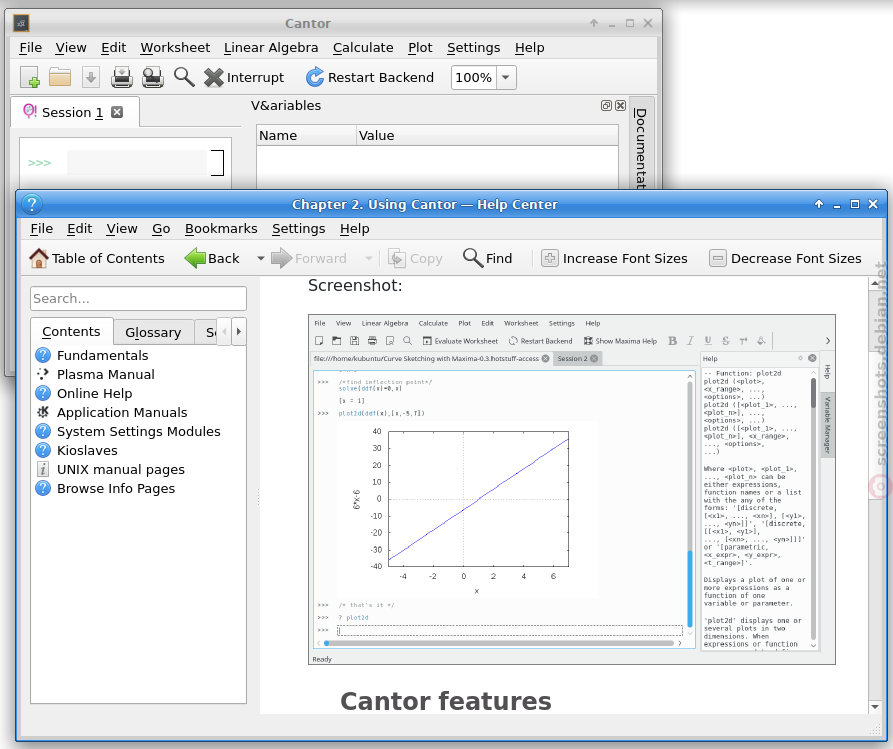Interrupt the running calculation in Cantor
The image size is (893, 749).
click(x=244, y=77)
